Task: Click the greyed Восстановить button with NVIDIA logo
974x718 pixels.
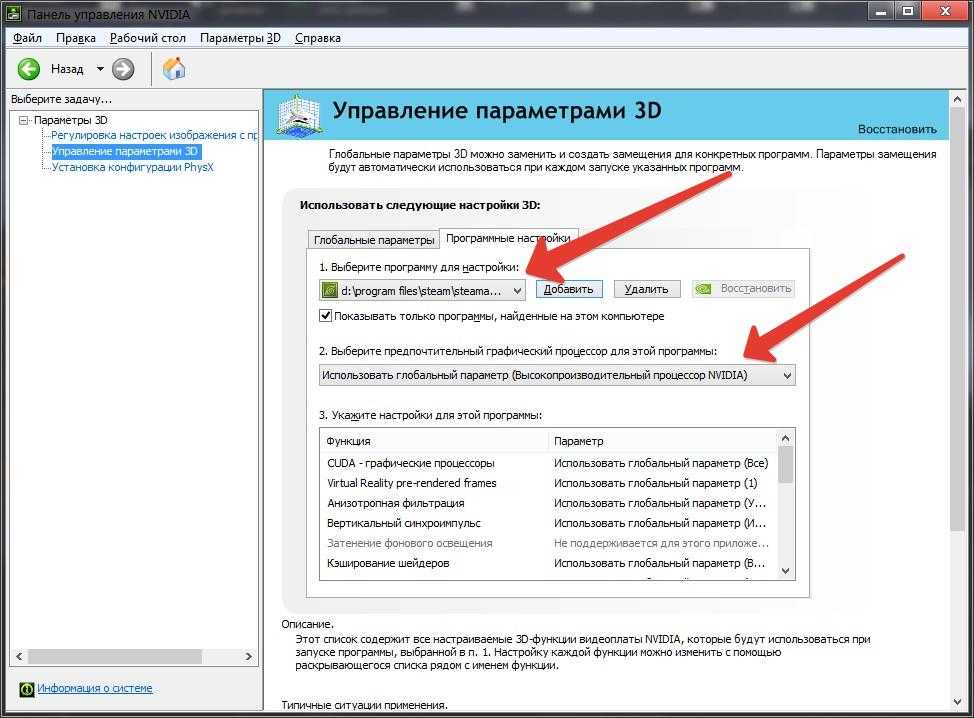Action: 744,289
